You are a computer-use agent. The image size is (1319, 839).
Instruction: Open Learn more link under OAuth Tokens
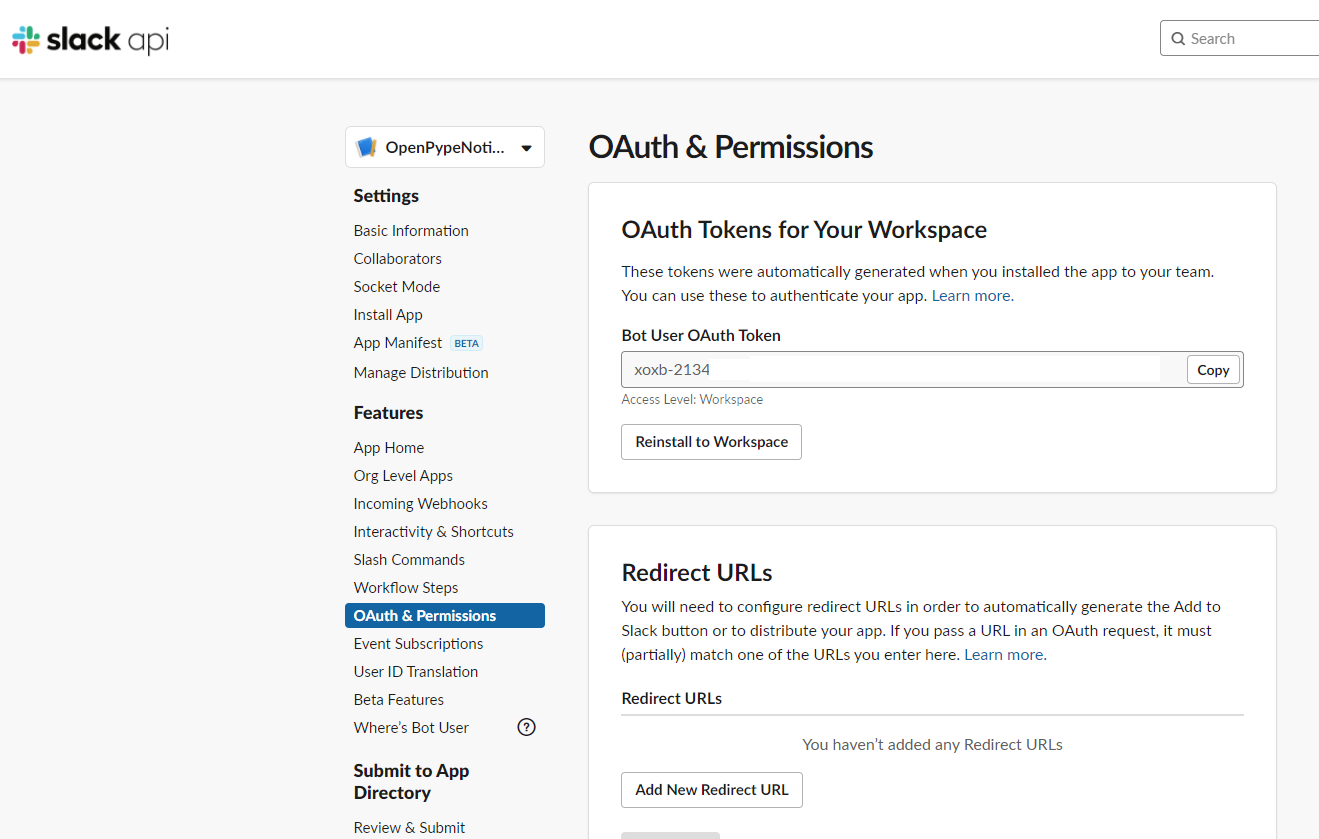(971, 296)
